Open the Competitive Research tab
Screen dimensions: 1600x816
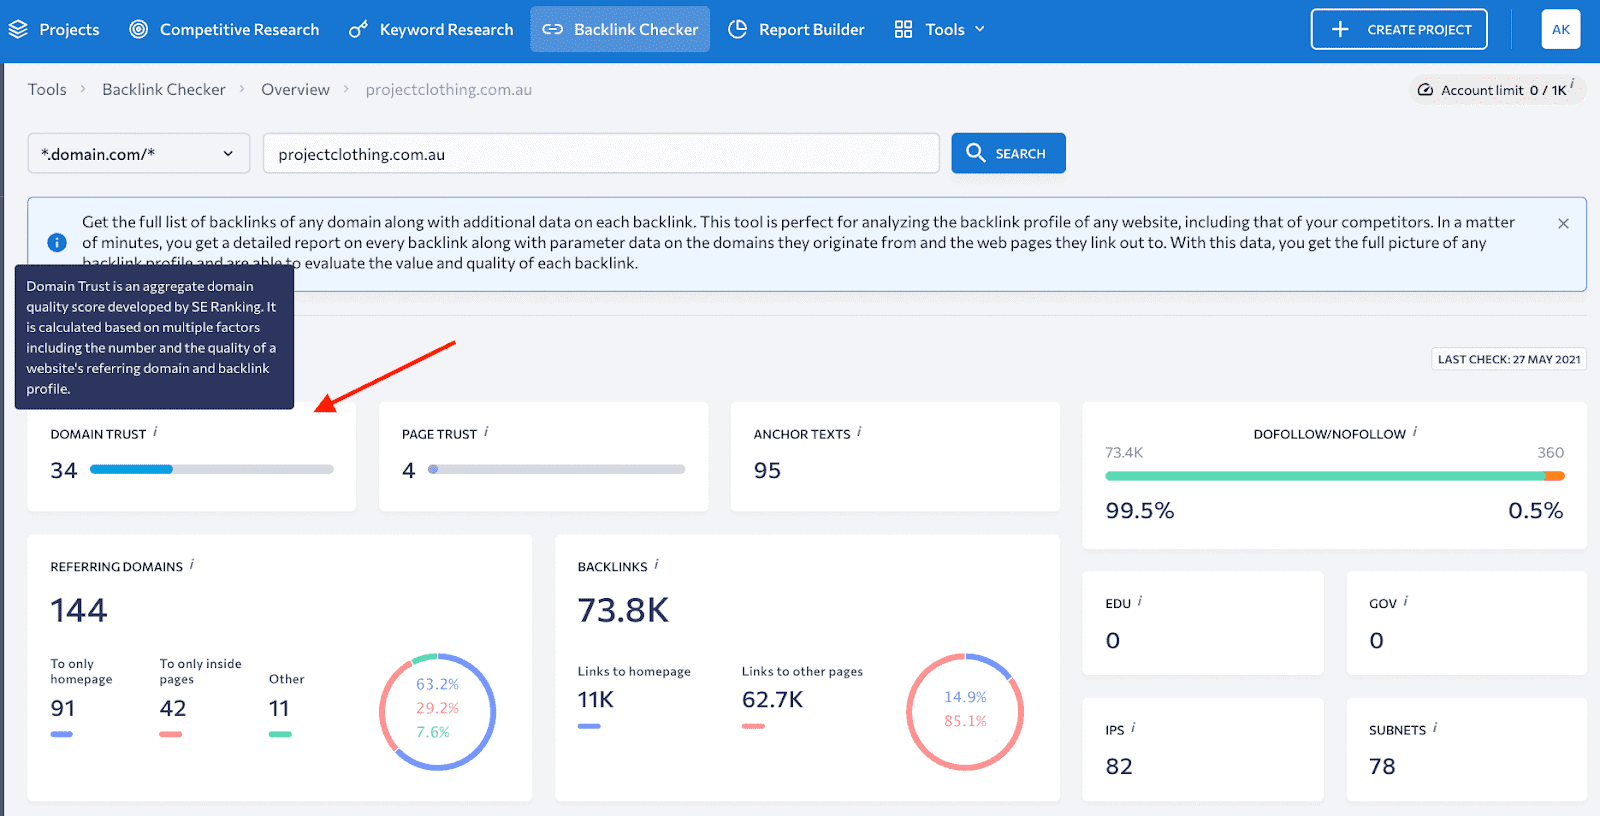coord(225,30)
